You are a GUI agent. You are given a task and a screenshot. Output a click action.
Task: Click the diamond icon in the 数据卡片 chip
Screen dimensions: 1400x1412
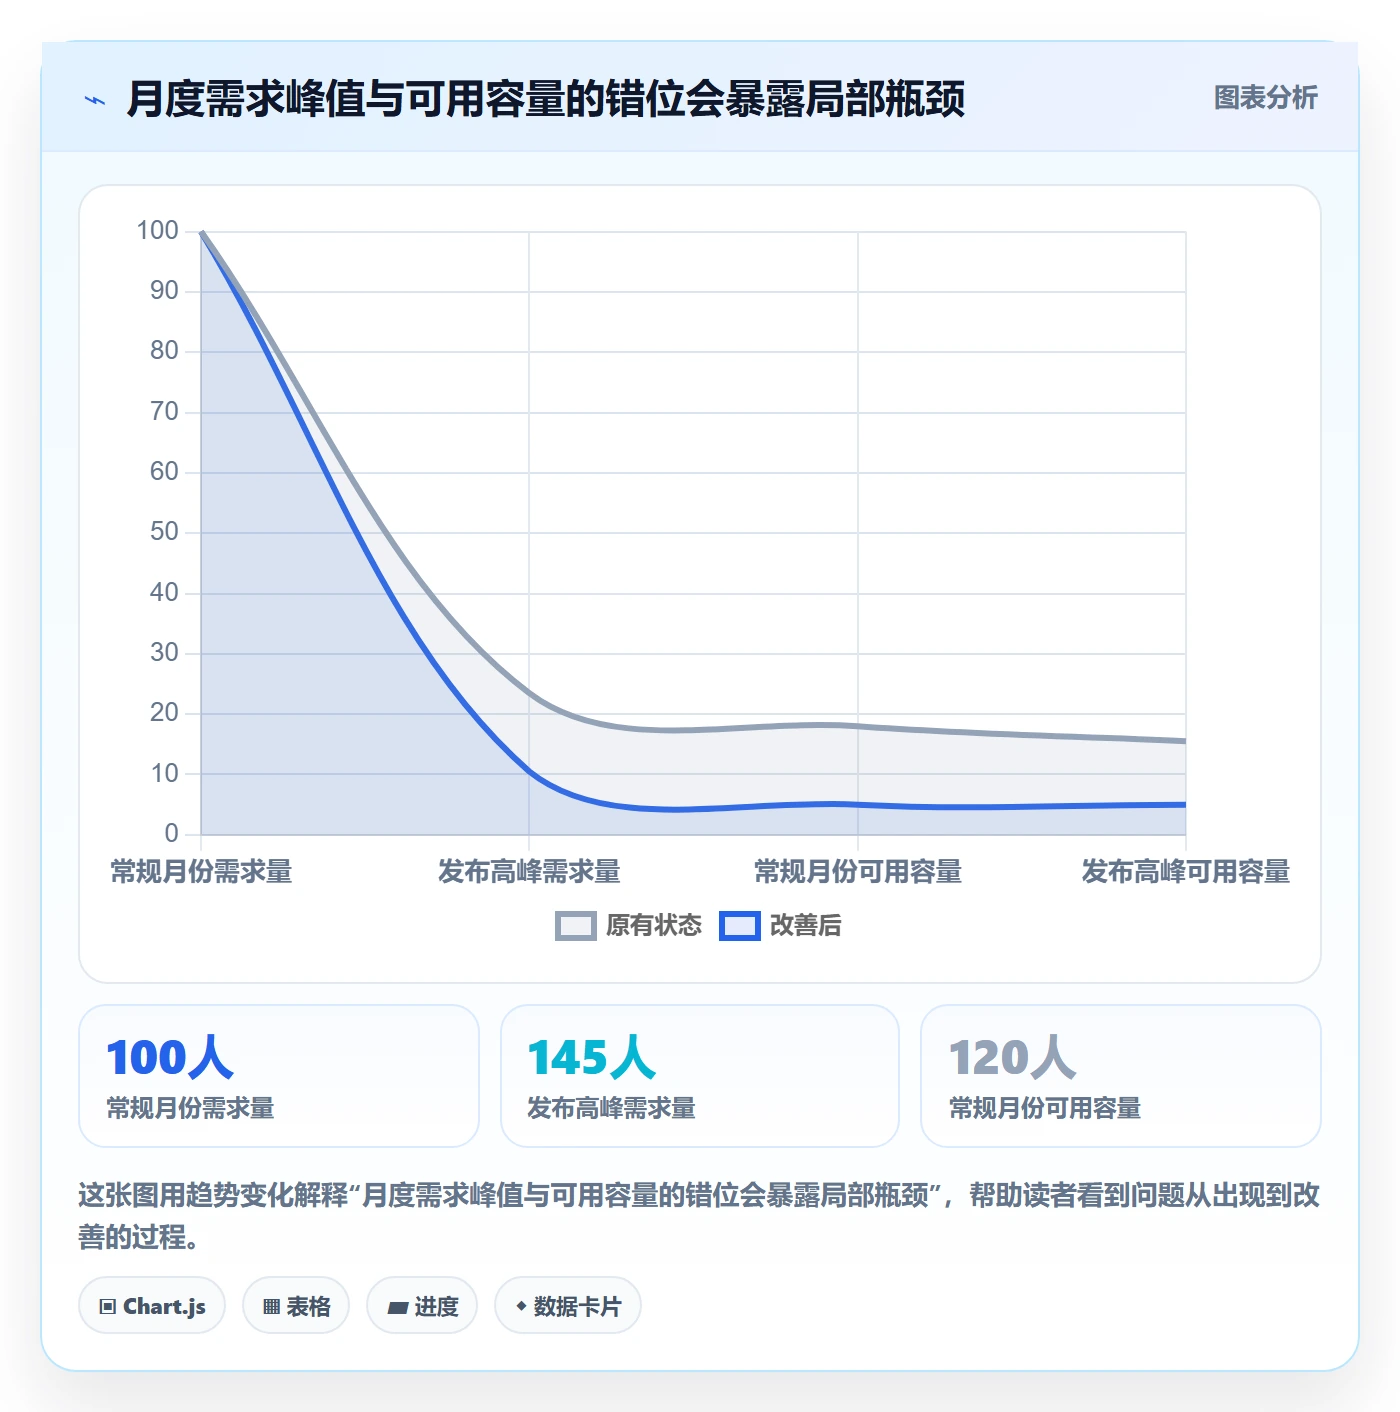(521, 1306)
